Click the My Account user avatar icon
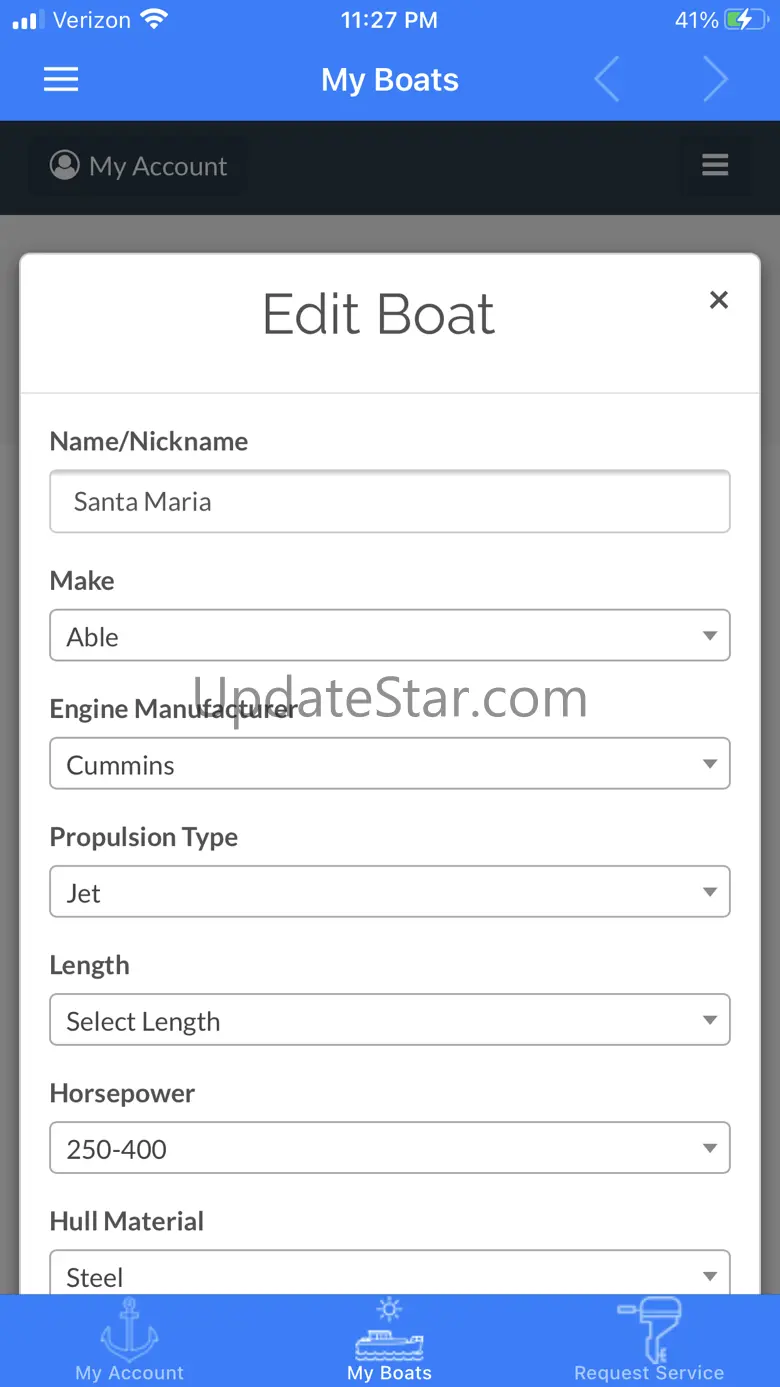 (65, 165)
